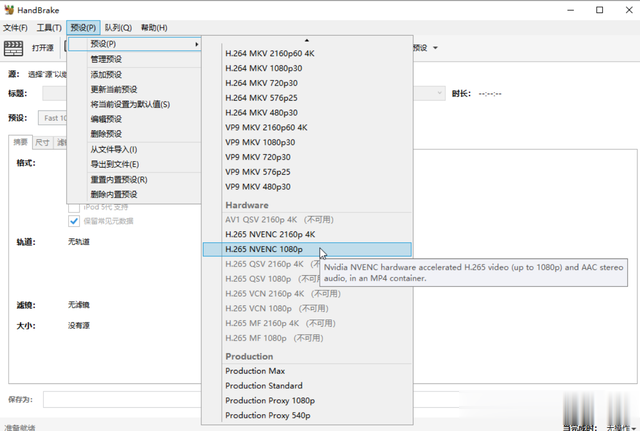Click the 无轨道 track value text
Image resolution: width=640 pixels, height=431 pixels.
point(79,242)
